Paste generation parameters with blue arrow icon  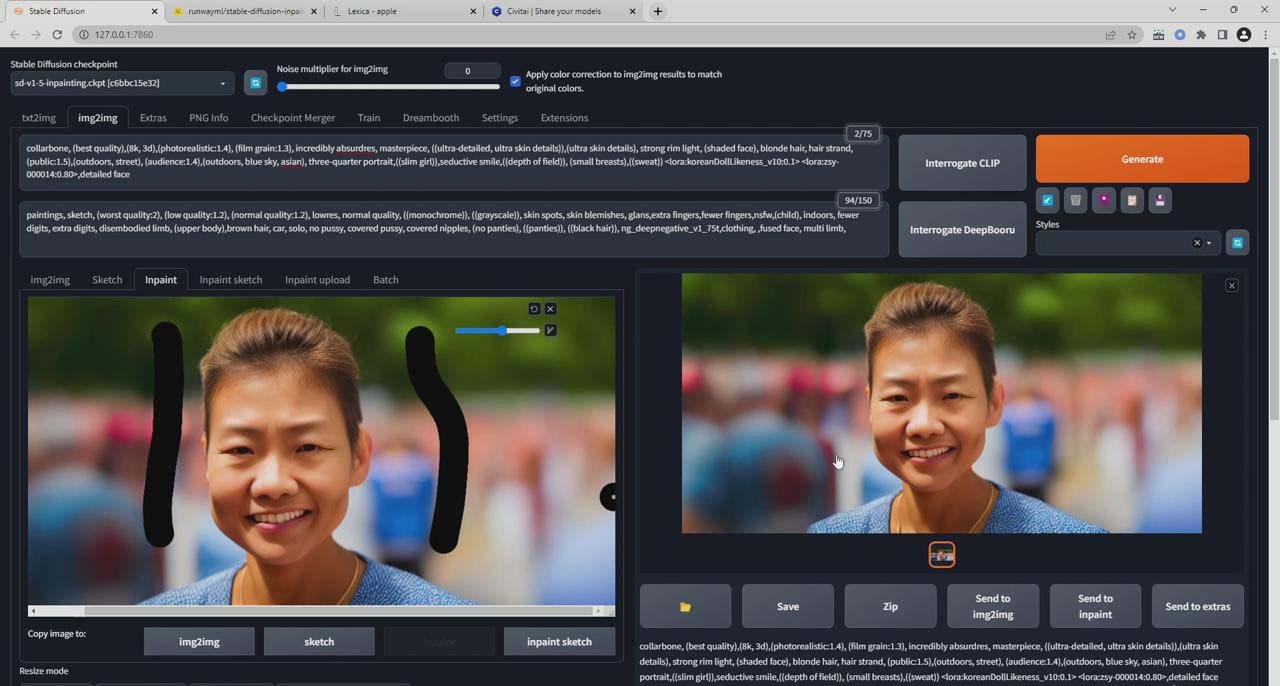click(x=1047, y=200)
